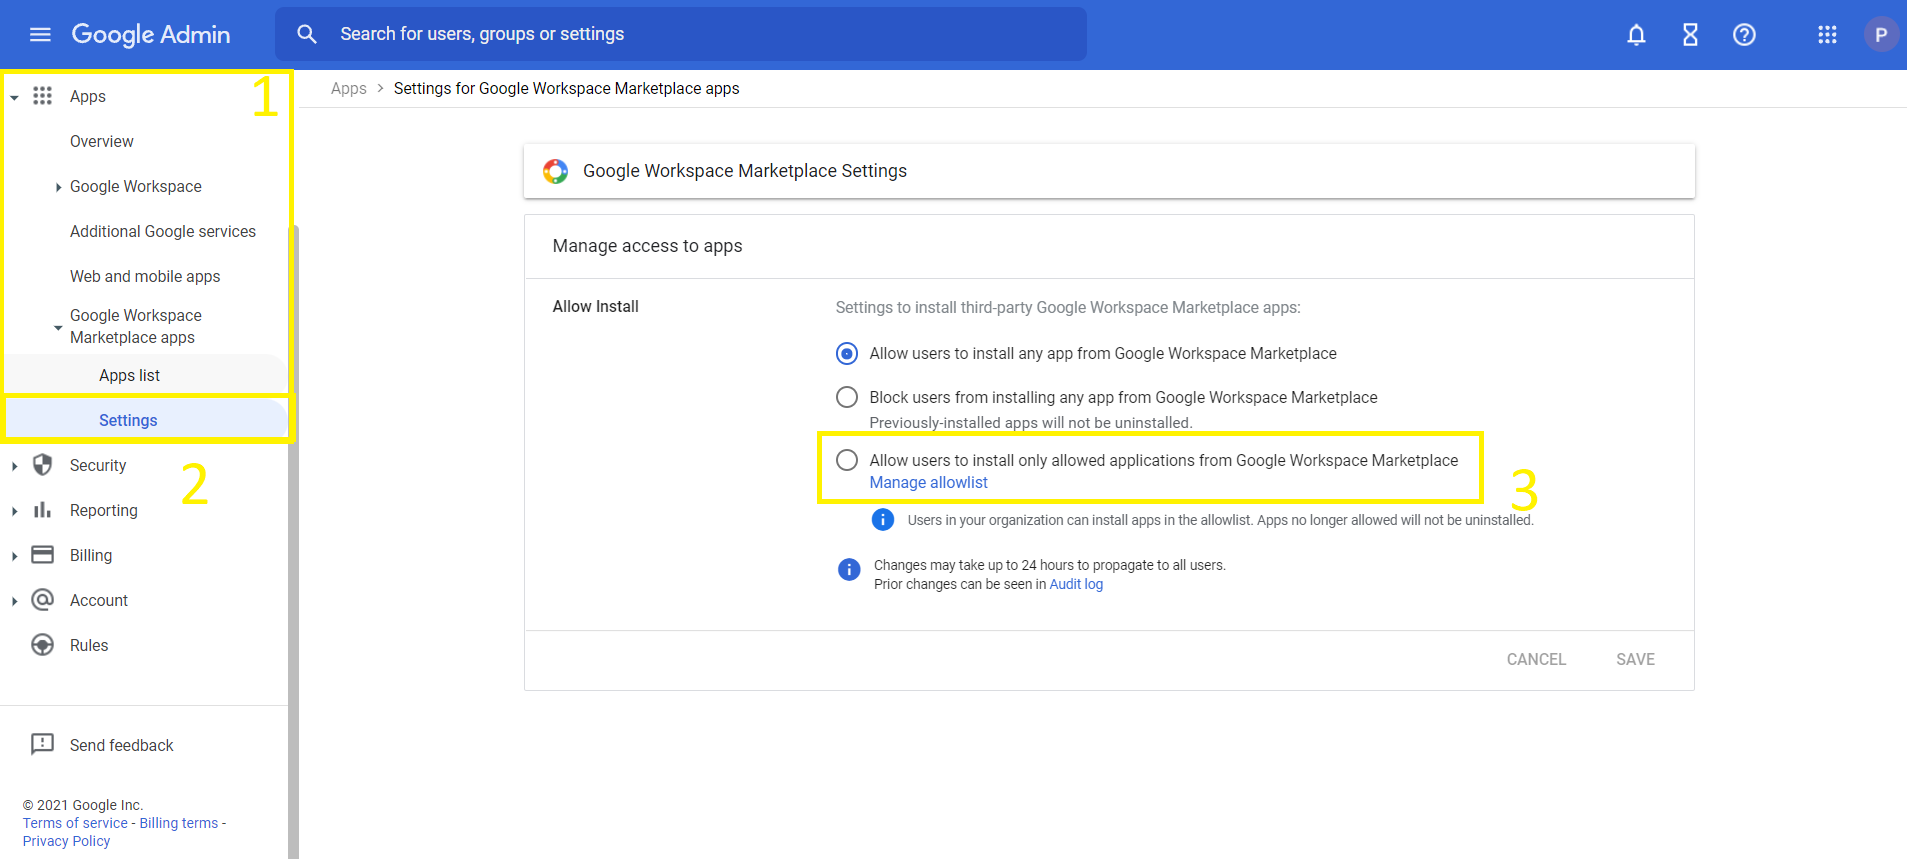Expand the Account section arrow
The height and width of the screenshot is (859, 1907).
pyautogui.click(x=14, y=601)
